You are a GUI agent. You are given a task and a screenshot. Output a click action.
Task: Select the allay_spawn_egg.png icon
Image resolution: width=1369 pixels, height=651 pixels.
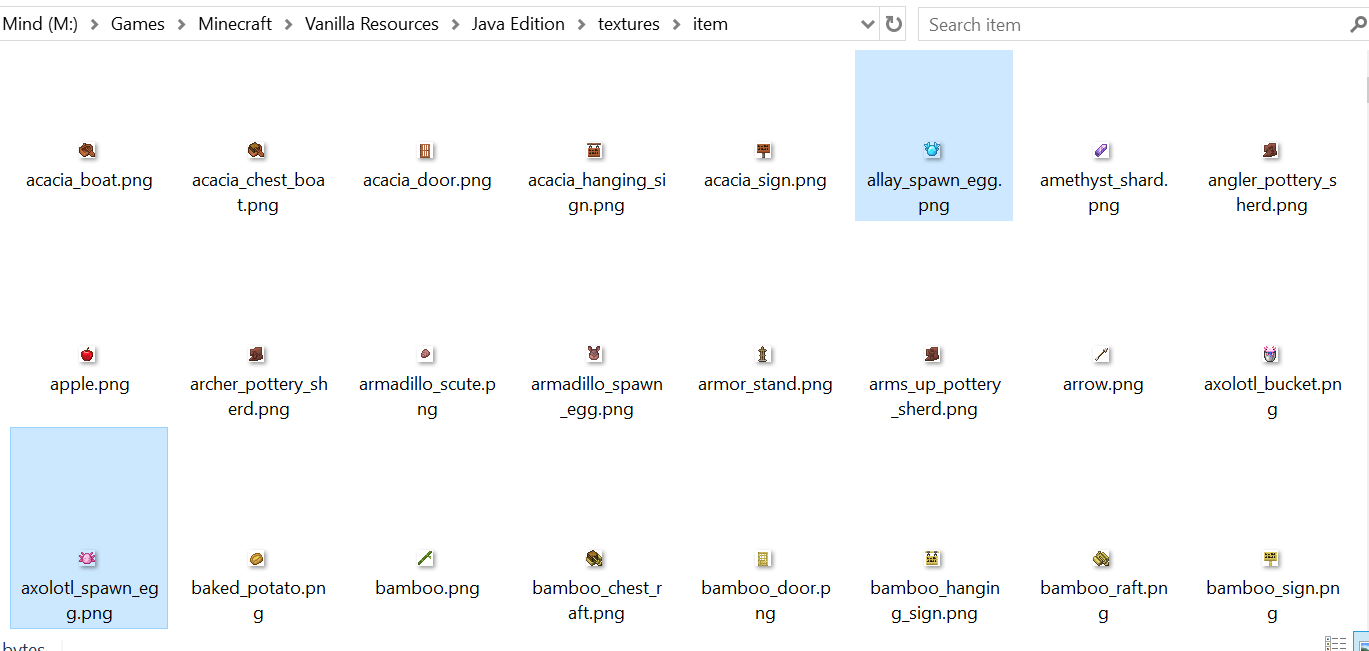[933, 151]
